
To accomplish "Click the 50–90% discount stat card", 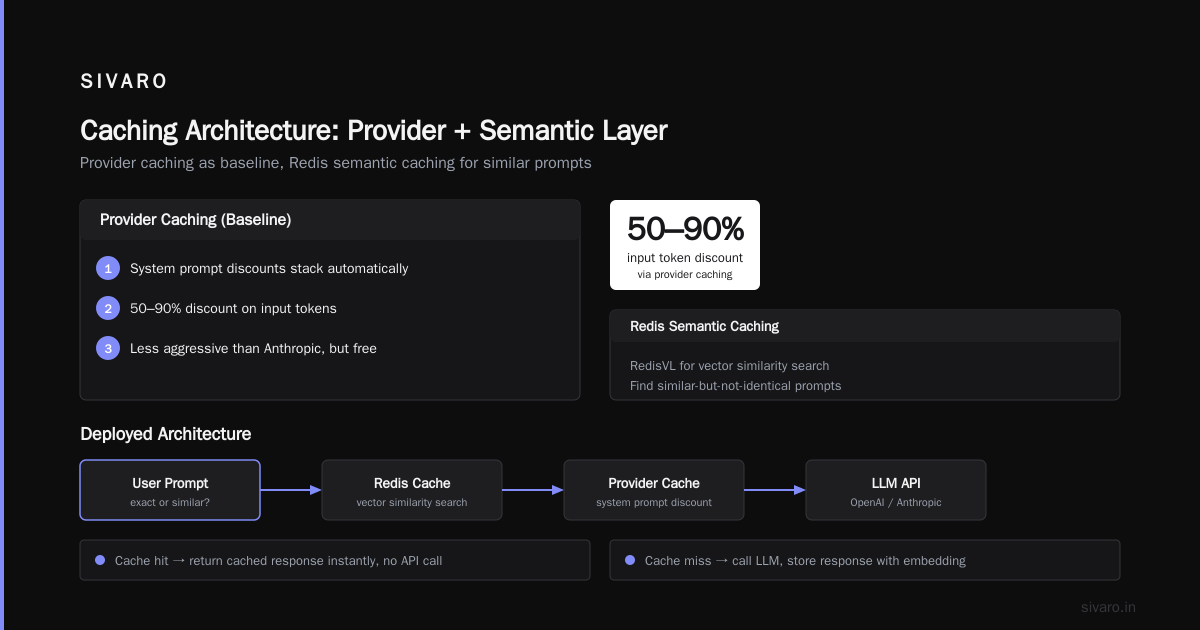I will click(685, 245).
